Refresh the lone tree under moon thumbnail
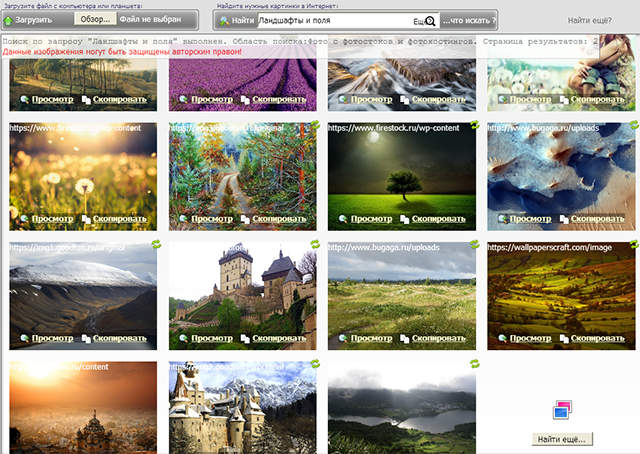This screenshot has width=640, height=454. [474, 125]
